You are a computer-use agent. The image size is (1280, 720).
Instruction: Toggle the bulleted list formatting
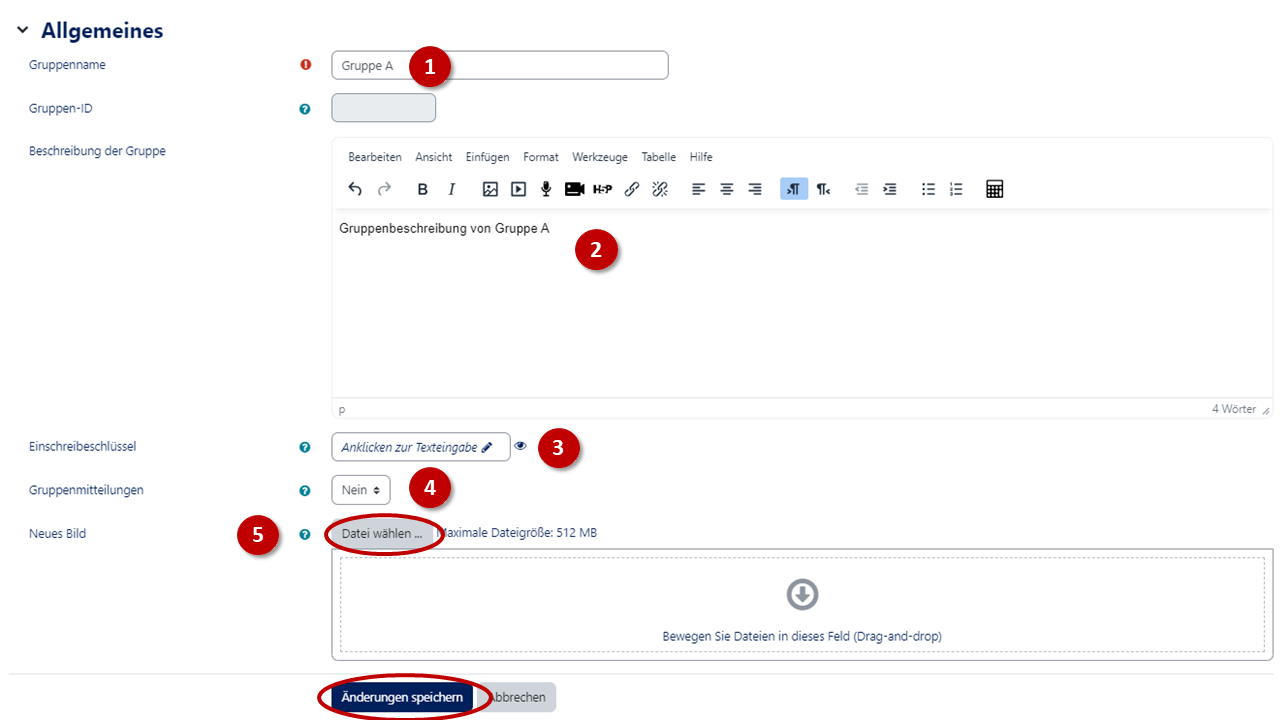pyautogui.click(x=928, y=189)
